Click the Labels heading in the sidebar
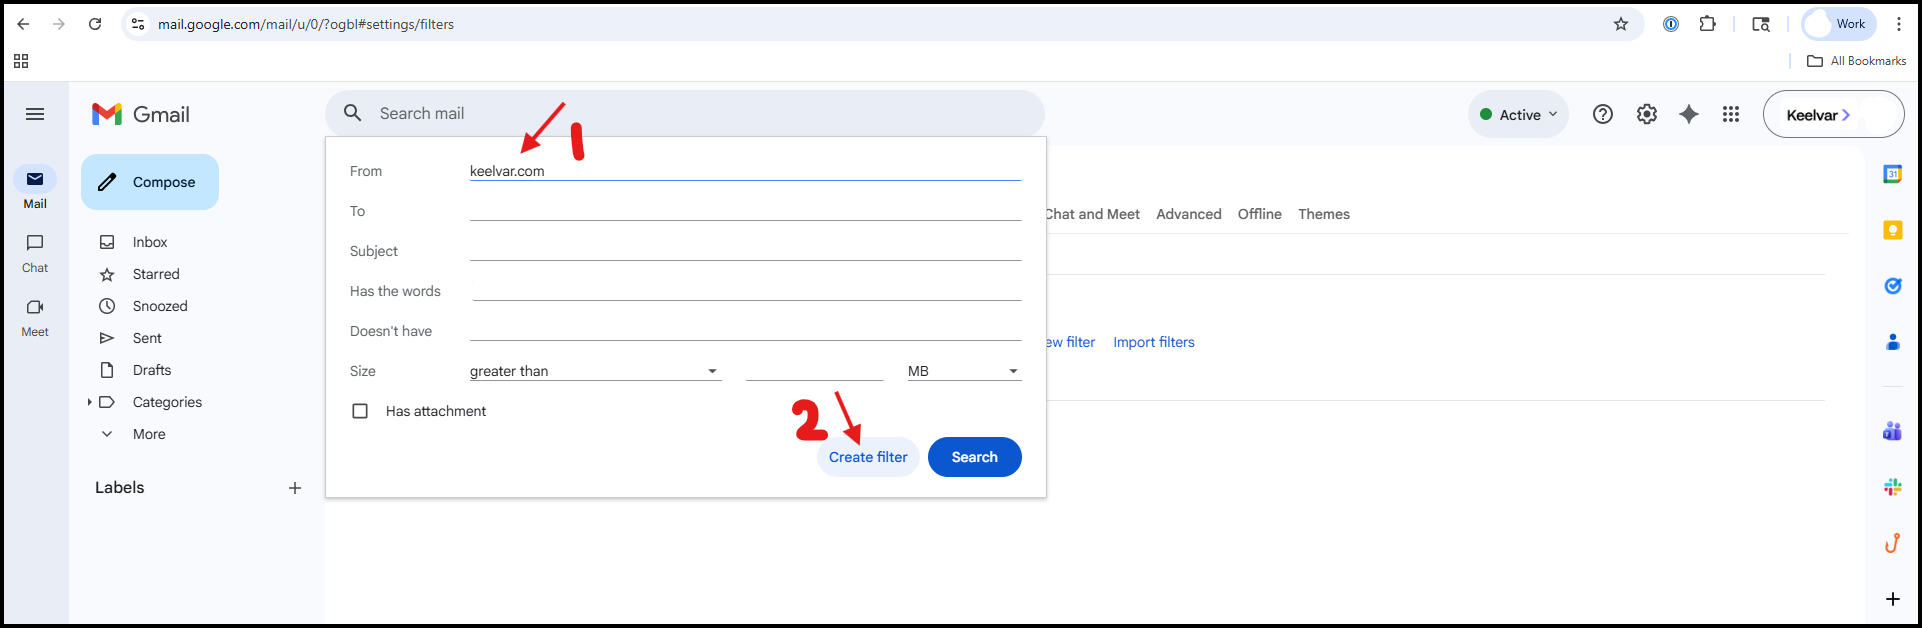1922x628 pixels. click(120, 488)
